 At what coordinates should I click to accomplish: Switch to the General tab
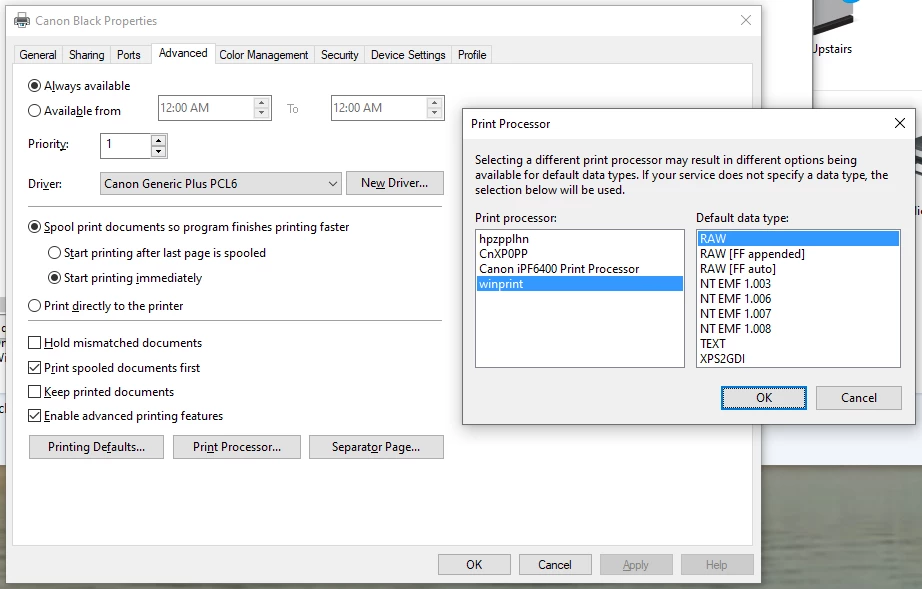38,55
